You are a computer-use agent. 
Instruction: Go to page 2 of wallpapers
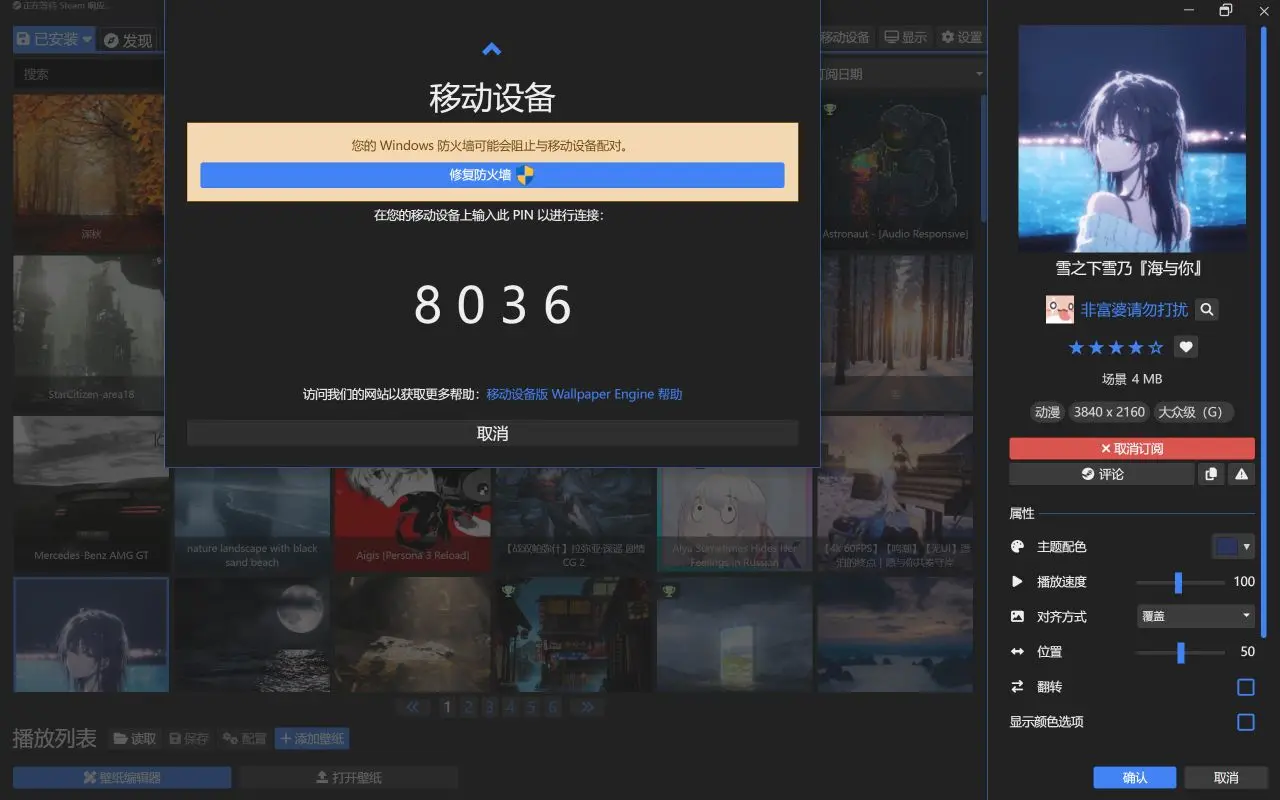468,707
